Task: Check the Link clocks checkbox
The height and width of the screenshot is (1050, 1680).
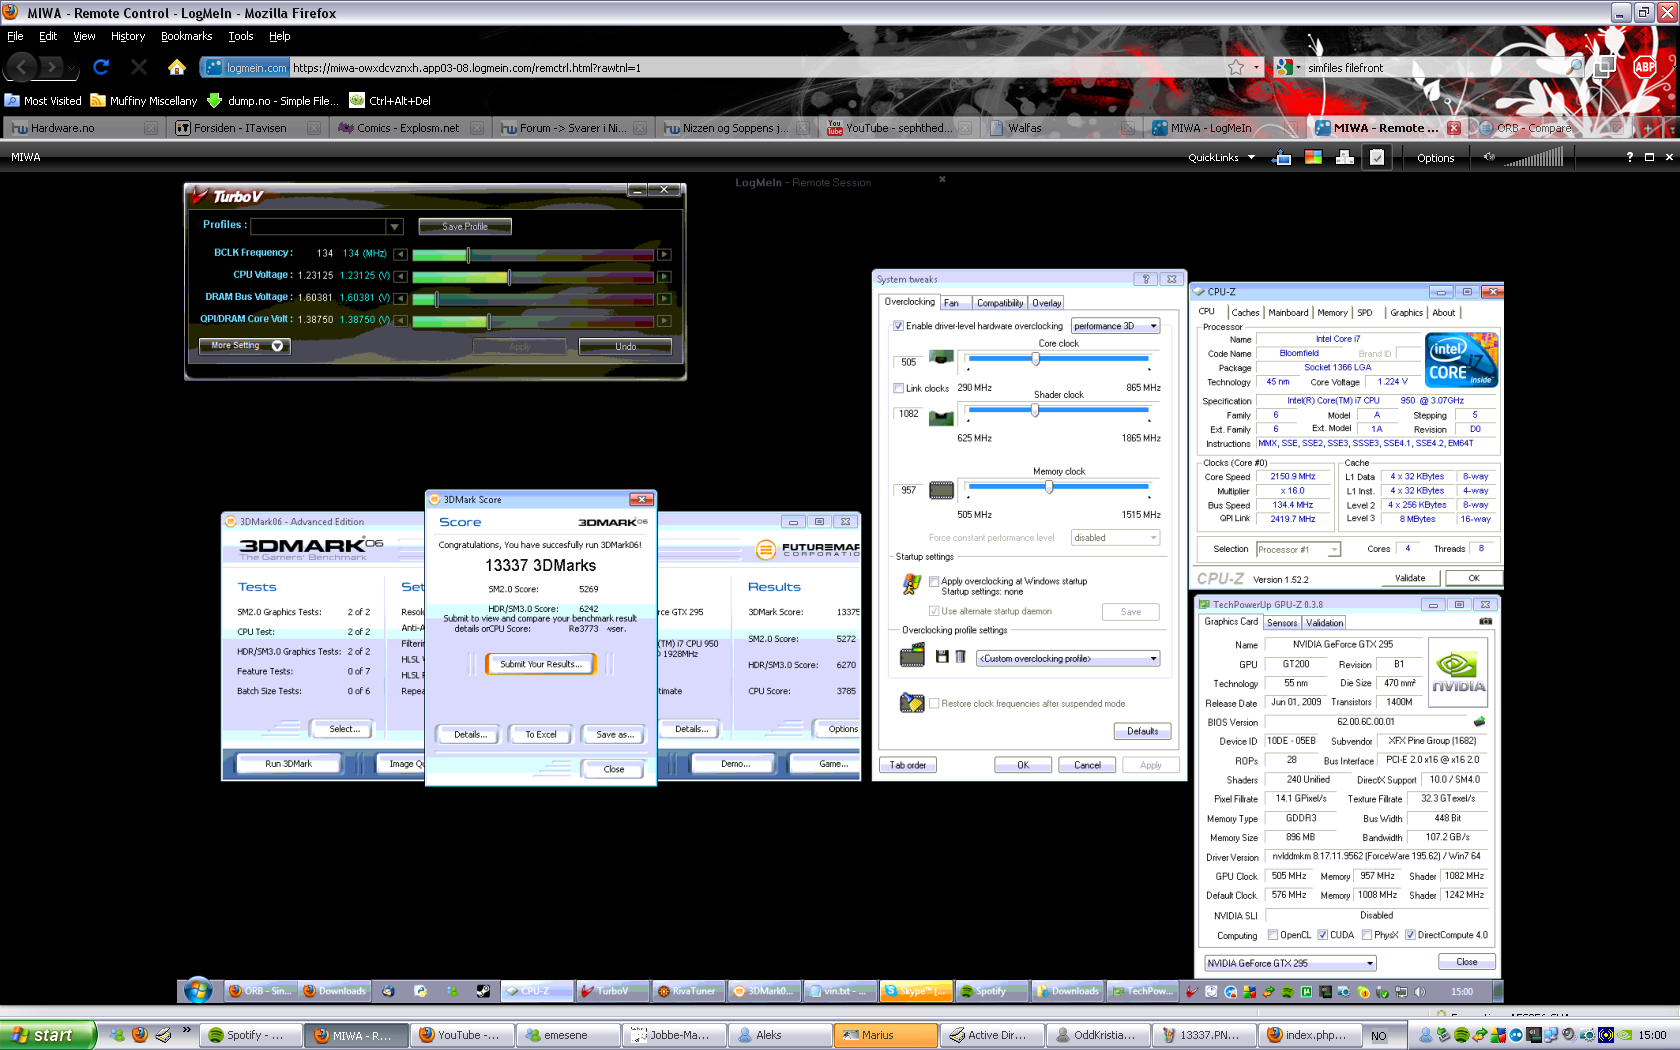Action: click(898, 388)
